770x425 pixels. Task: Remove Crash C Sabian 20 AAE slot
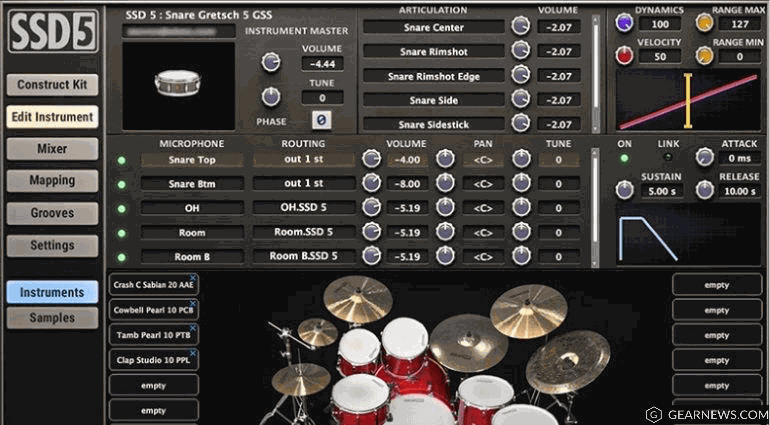click(x=193, y=279)
